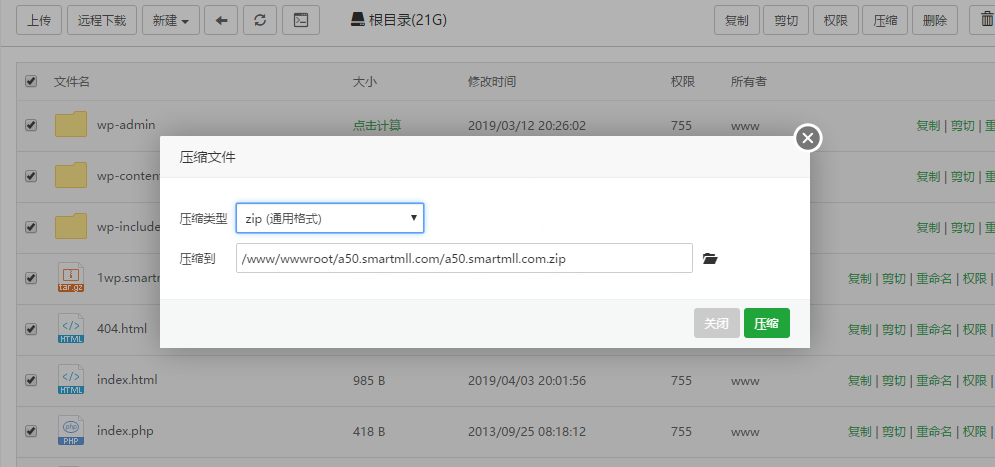Screen dimensions: 995x467
Task: Open the compression type zip dropdown
Action: [330, 218]
